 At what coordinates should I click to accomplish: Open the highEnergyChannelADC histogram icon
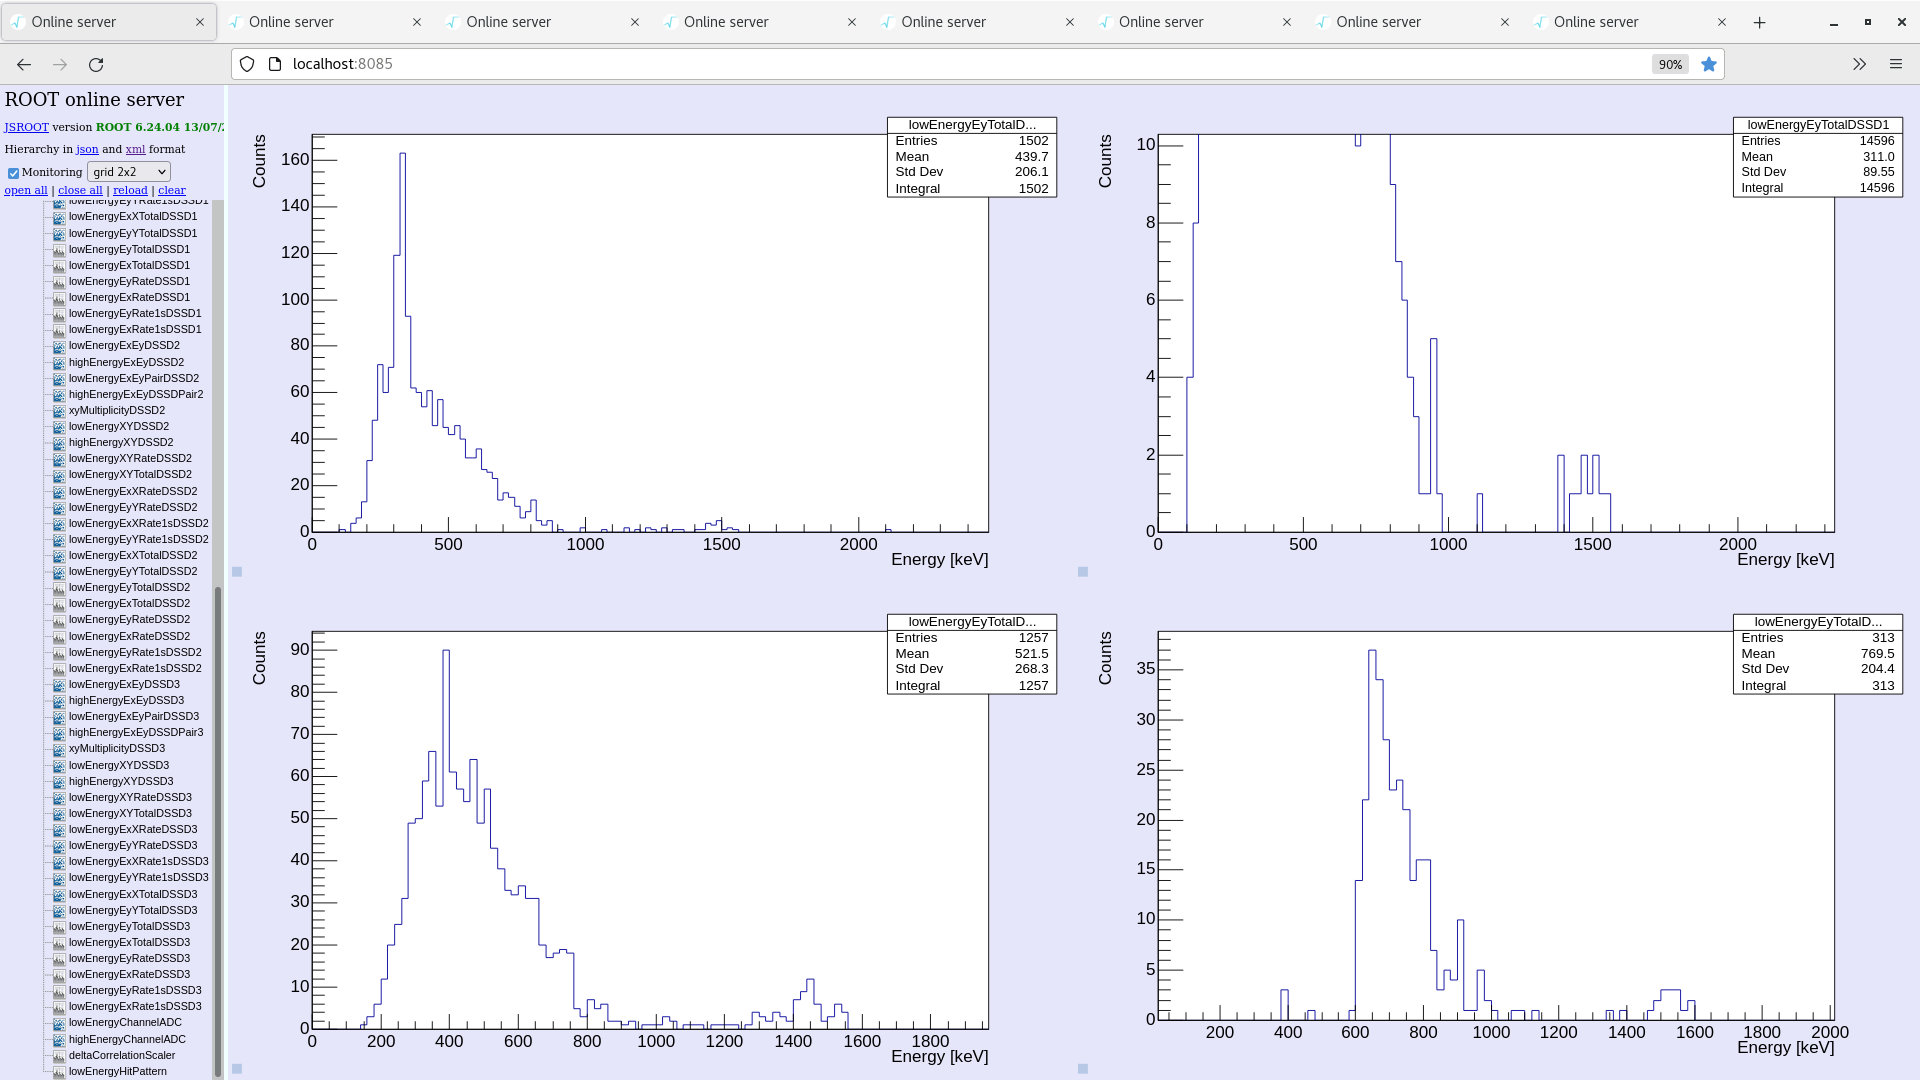(x=58, y=1039)
